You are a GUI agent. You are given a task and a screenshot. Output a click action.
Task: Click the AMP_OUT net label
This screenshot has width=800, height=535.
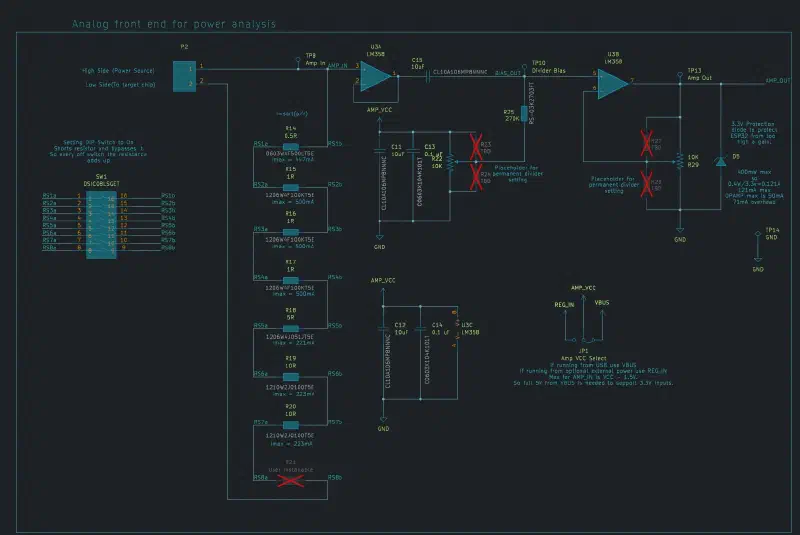tap(778, 81)
